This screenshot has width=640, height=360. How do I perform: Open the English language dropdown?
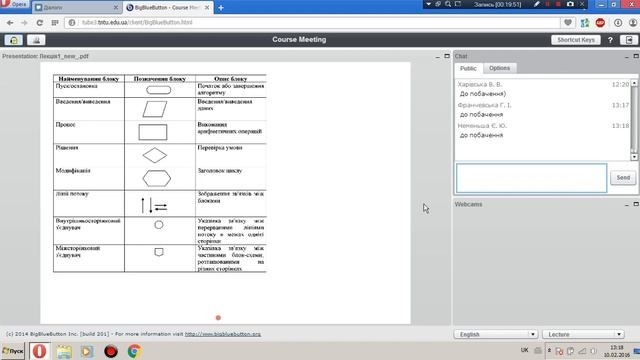pos(496,334)
